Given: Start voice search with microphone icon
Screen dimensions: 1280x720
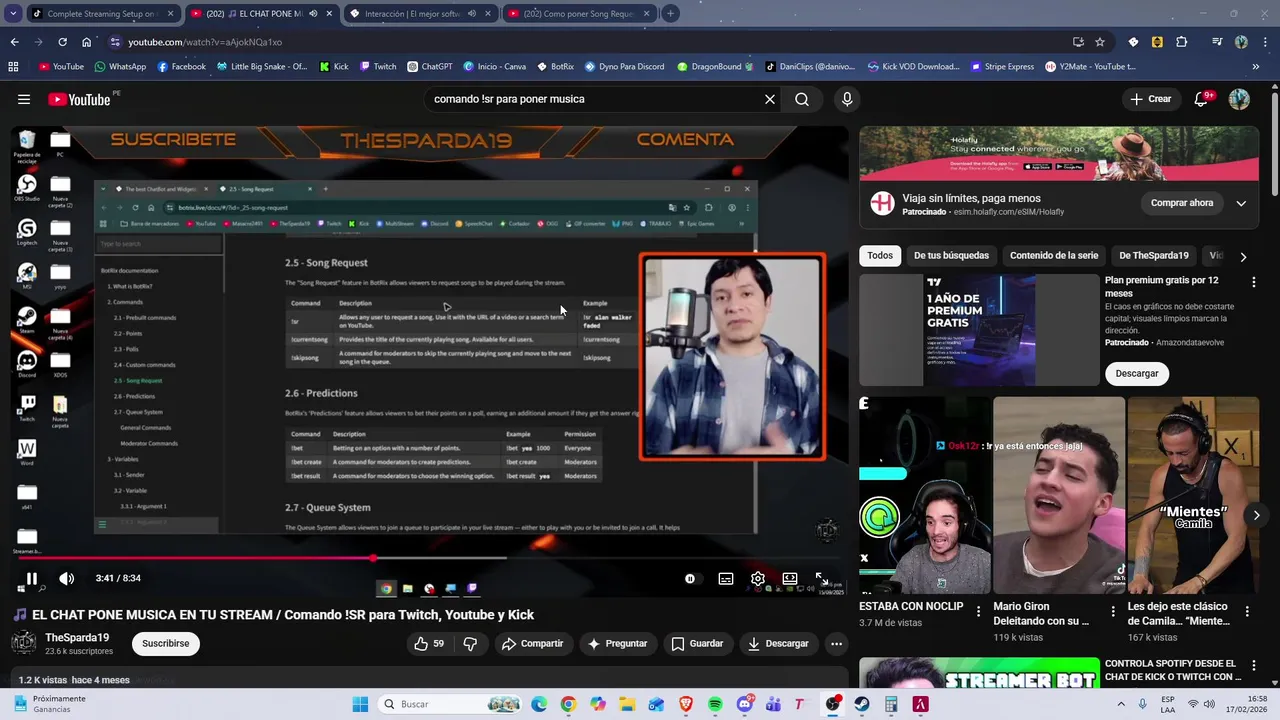Looking at the screenshot, I should click(x=847, y=99).
